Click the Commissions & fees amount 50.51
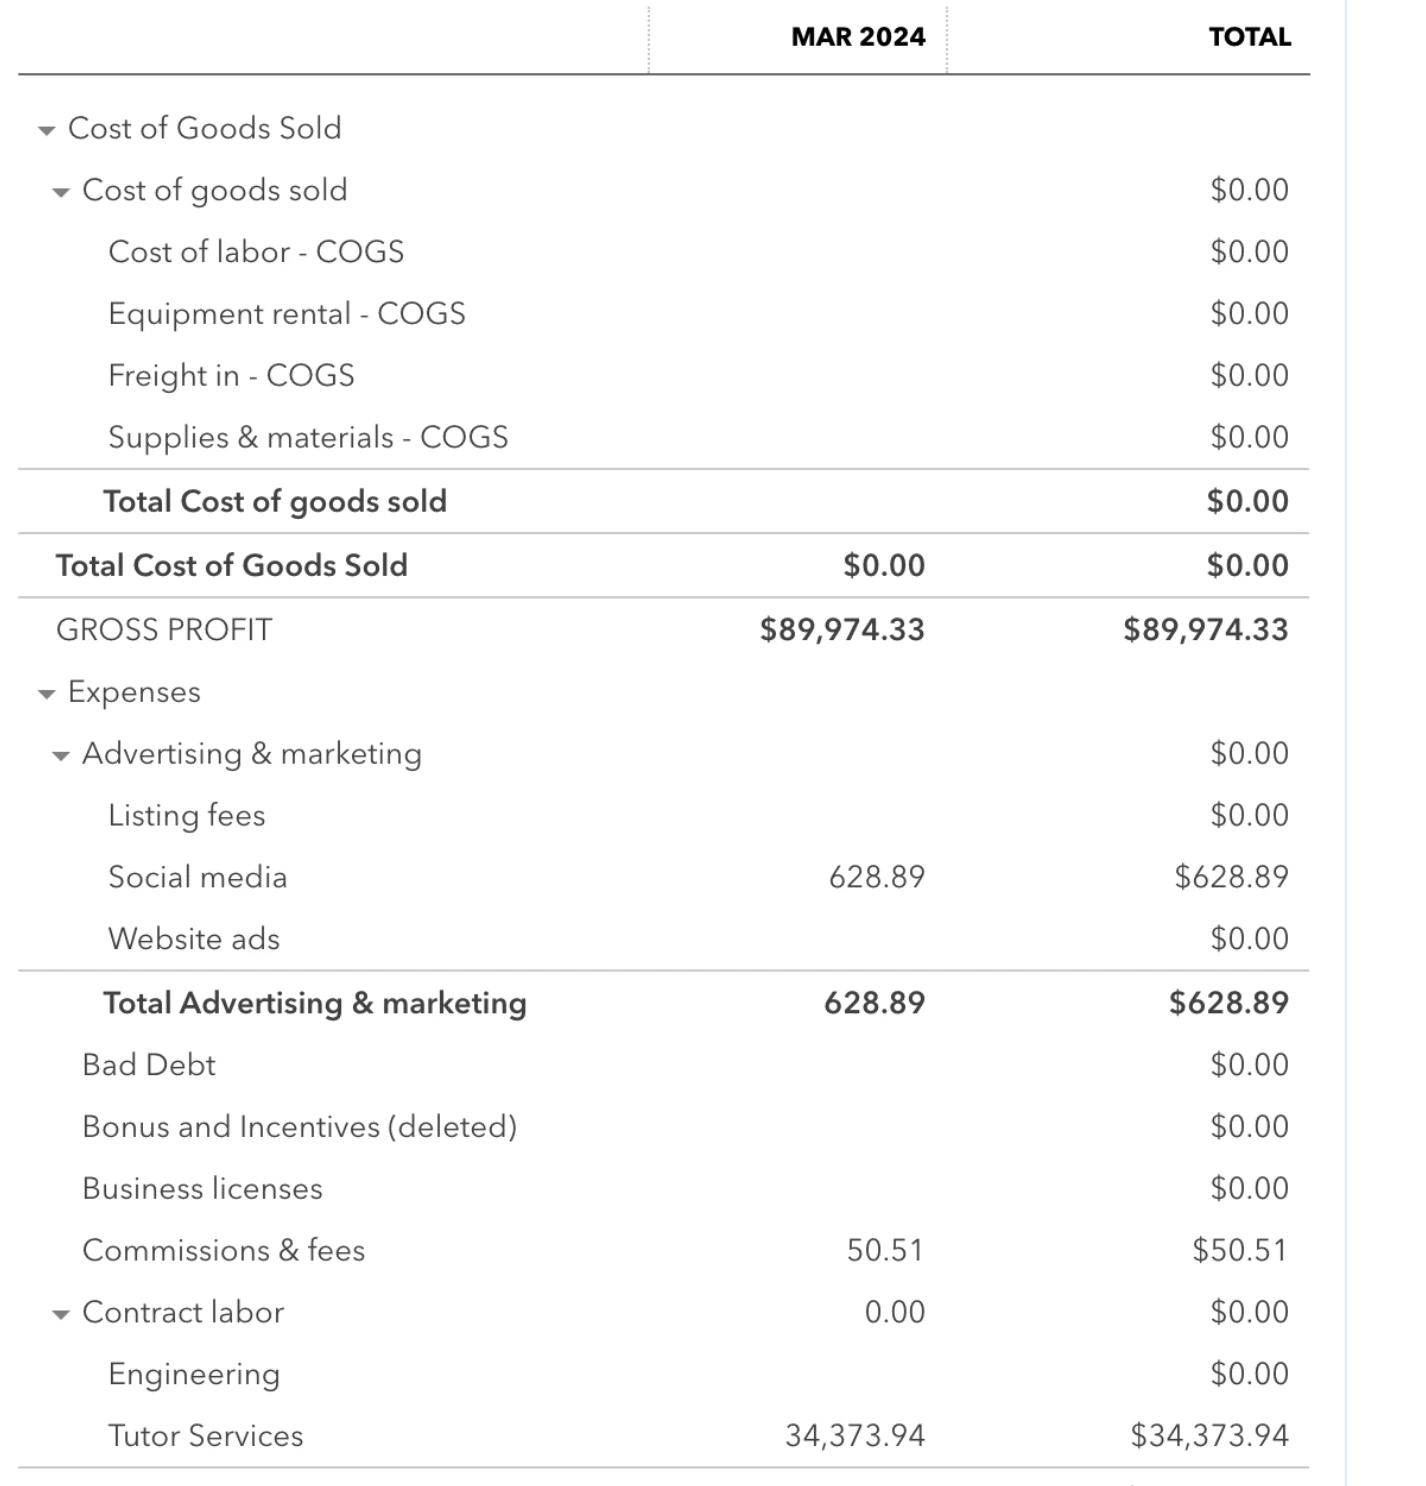 click(x=885, y=1250)
